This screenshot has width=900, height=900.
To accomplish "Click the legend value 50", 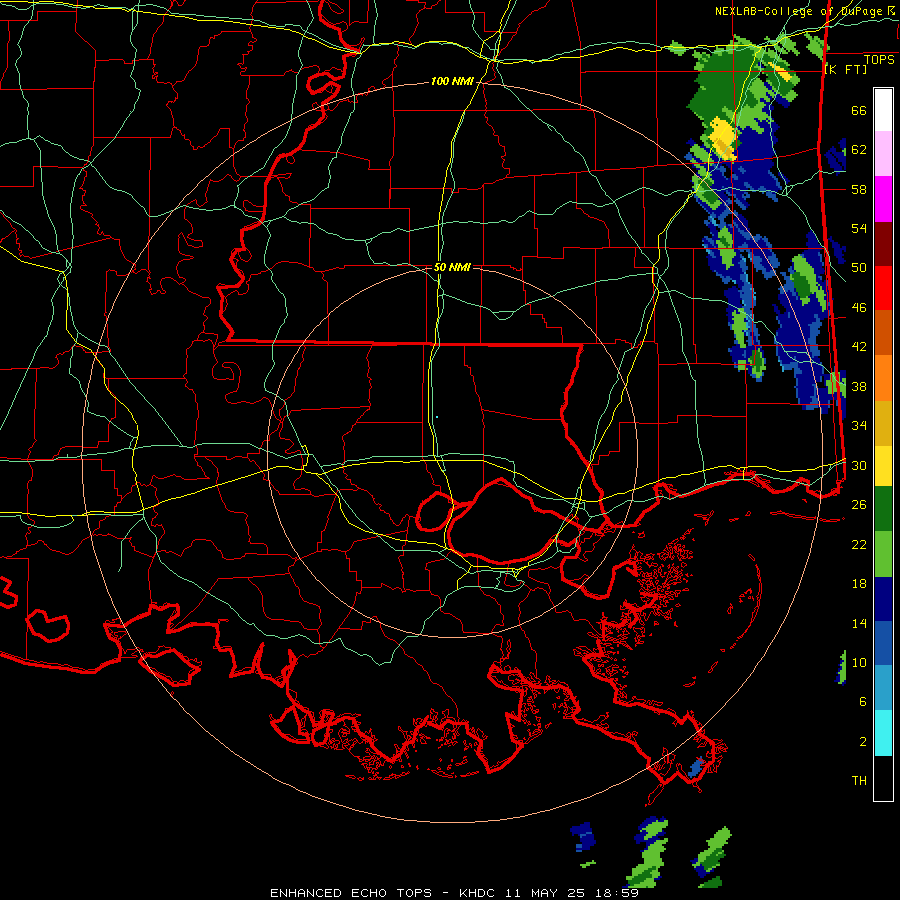I will tap(859, 268).
